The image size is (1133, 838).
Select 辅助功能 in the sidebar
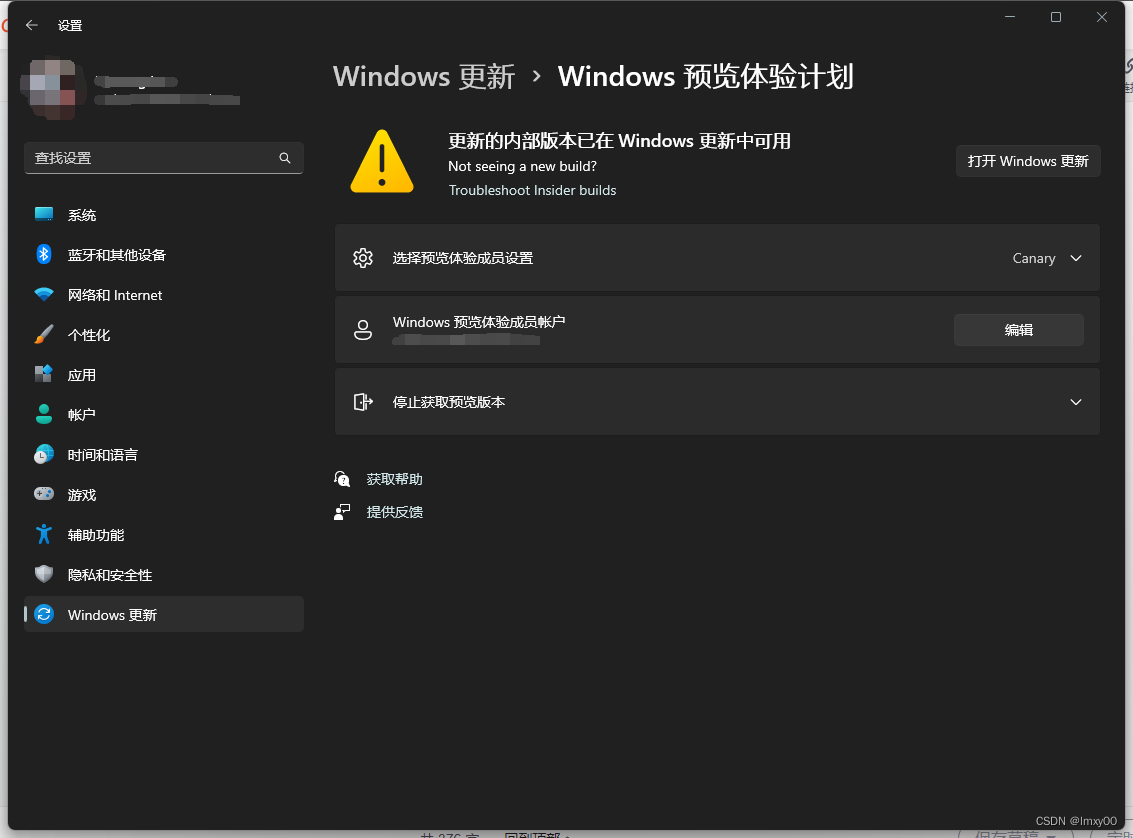point(163,535)
